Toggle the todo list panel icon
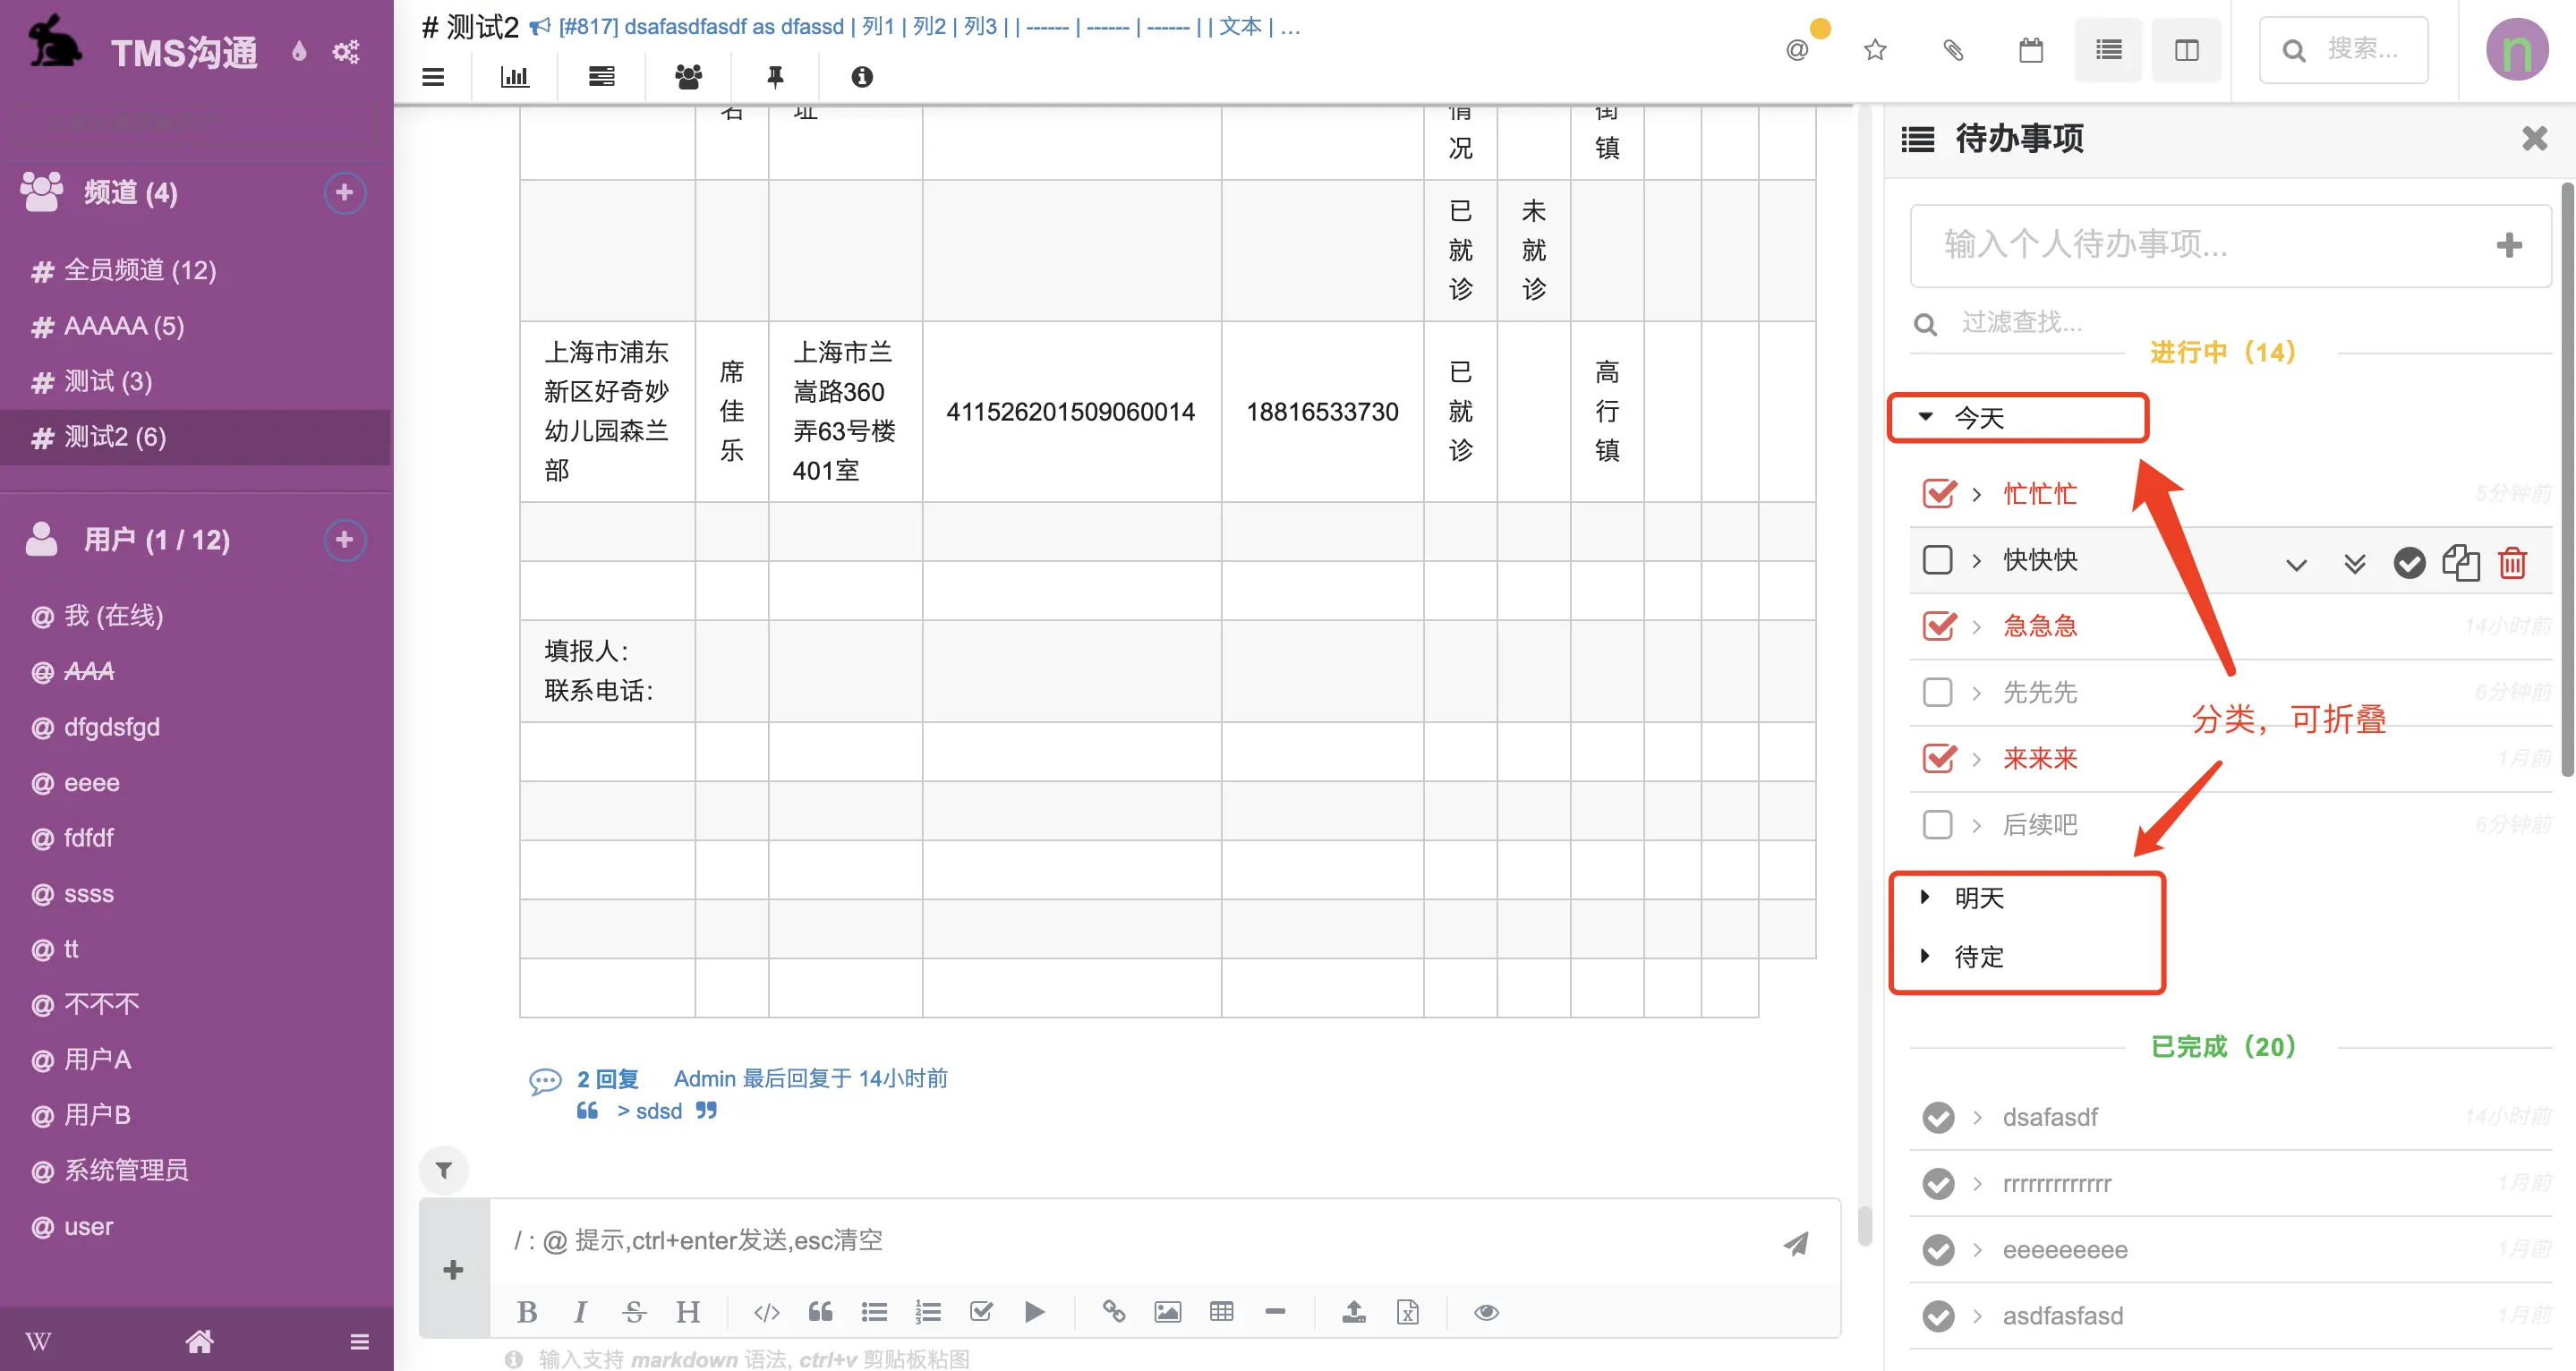Image resolution: width=2576 pixels, height=1371 pixels. pyautogui.click(x=2109, y=50)
